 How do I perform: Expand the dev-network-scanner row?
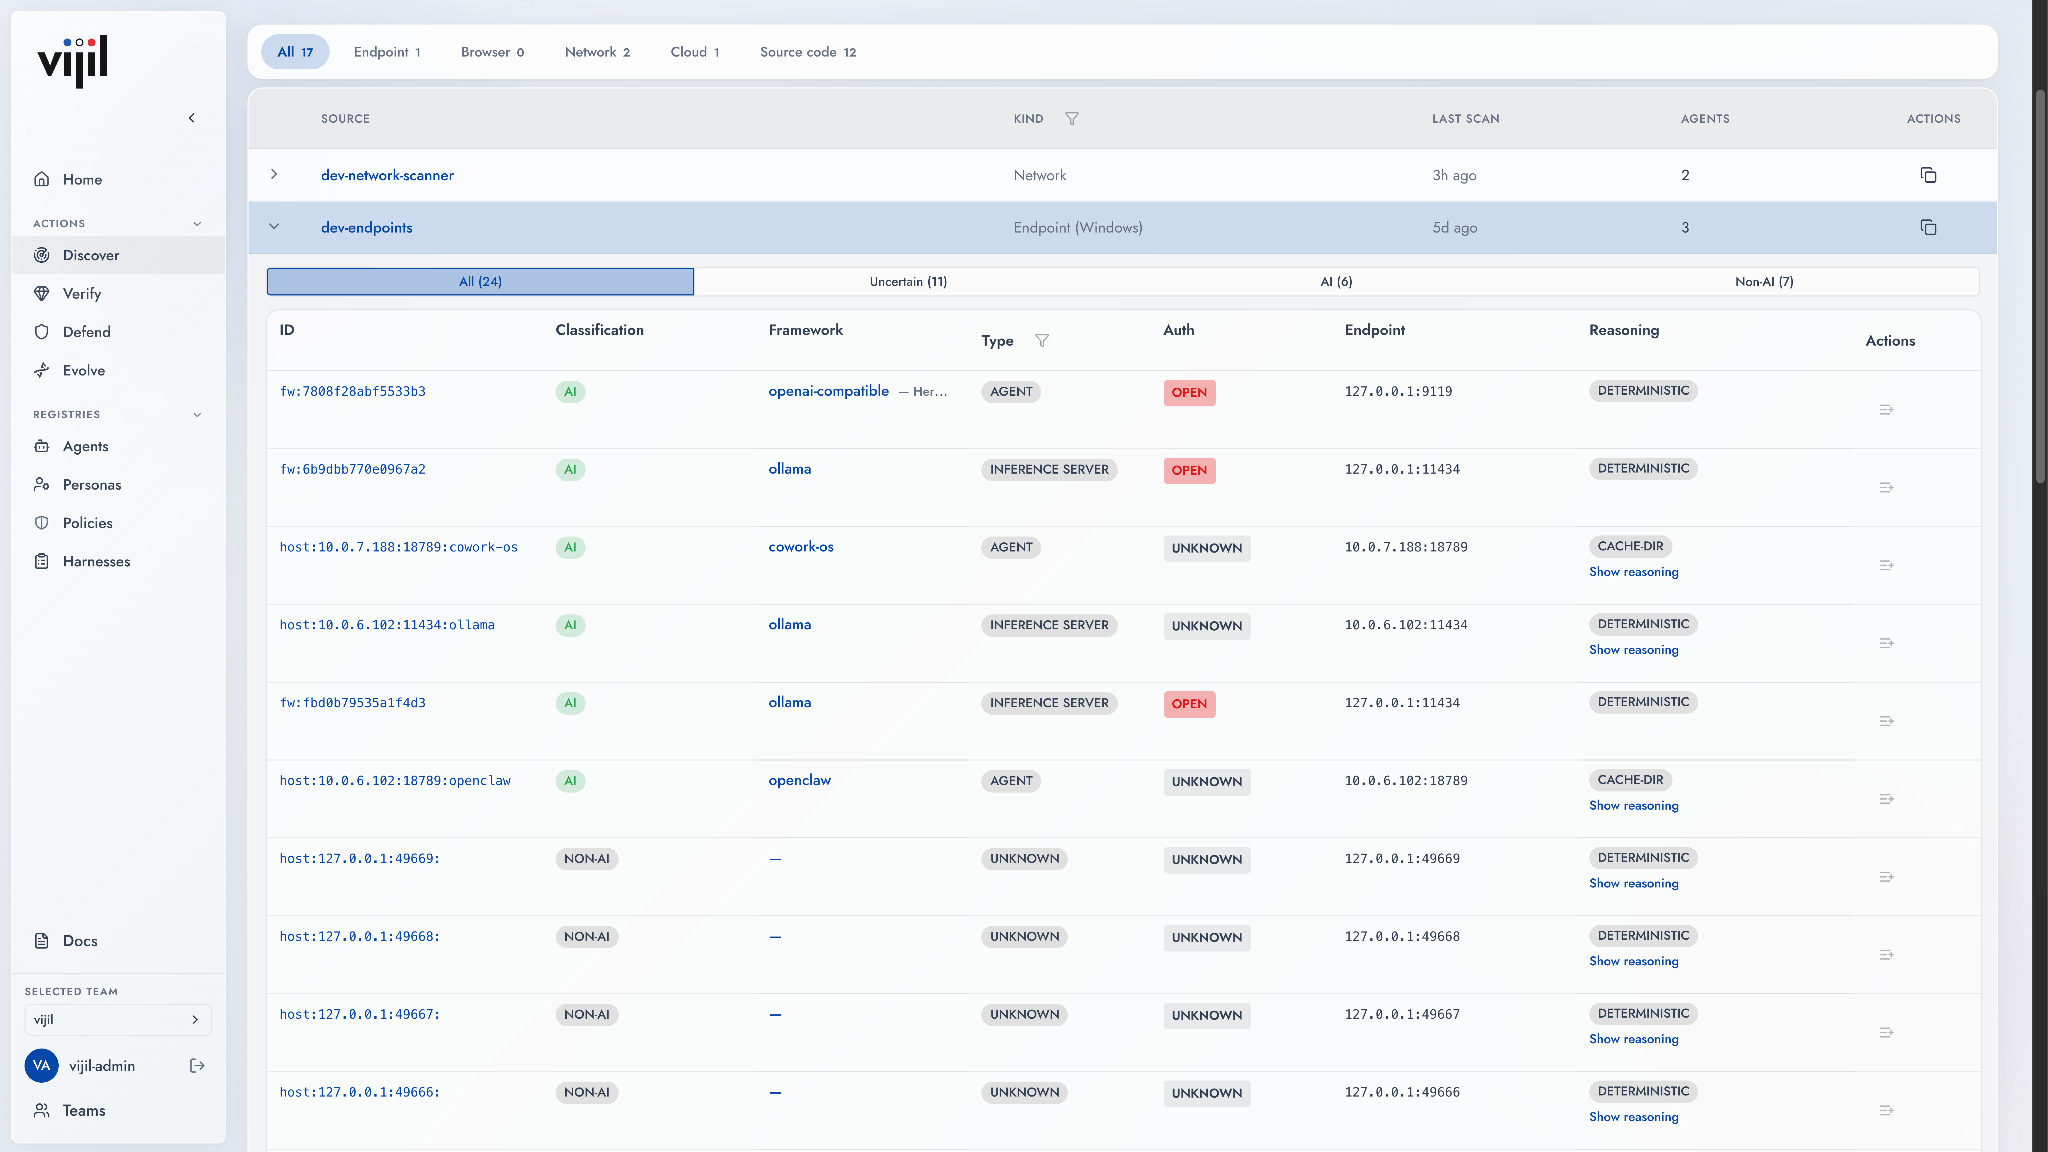point(274,174)
